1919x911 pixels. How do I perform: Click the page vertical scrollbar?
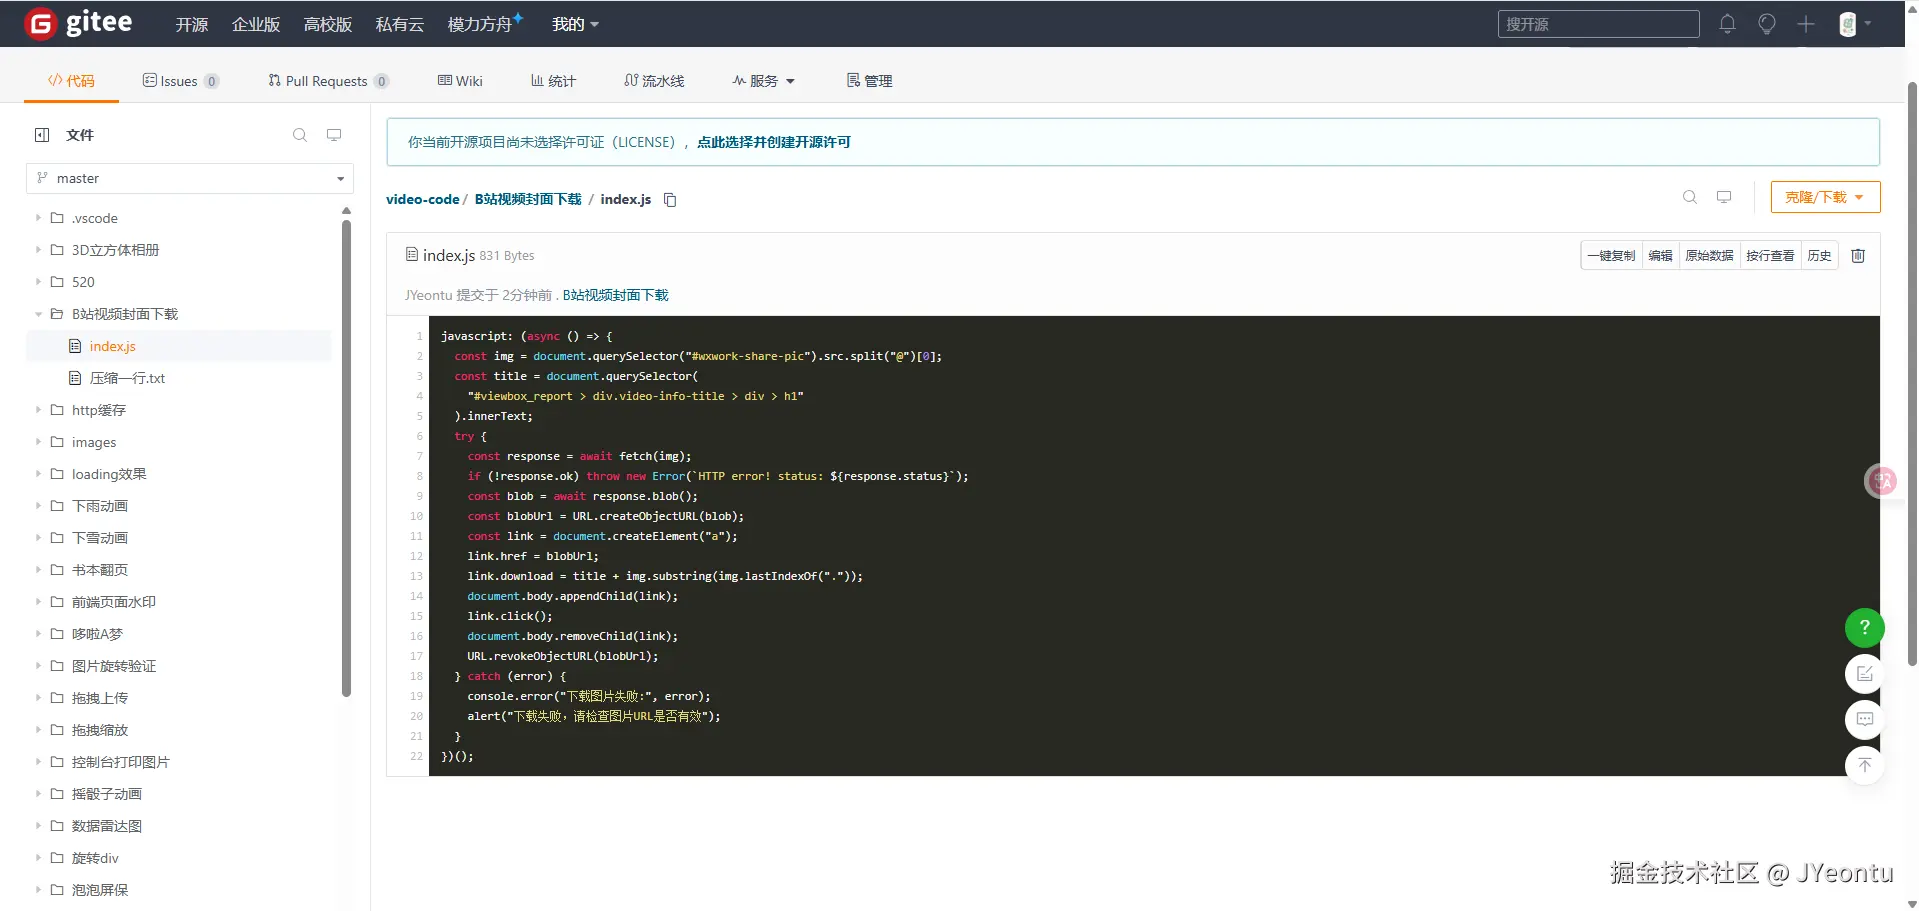point(1912,375)
